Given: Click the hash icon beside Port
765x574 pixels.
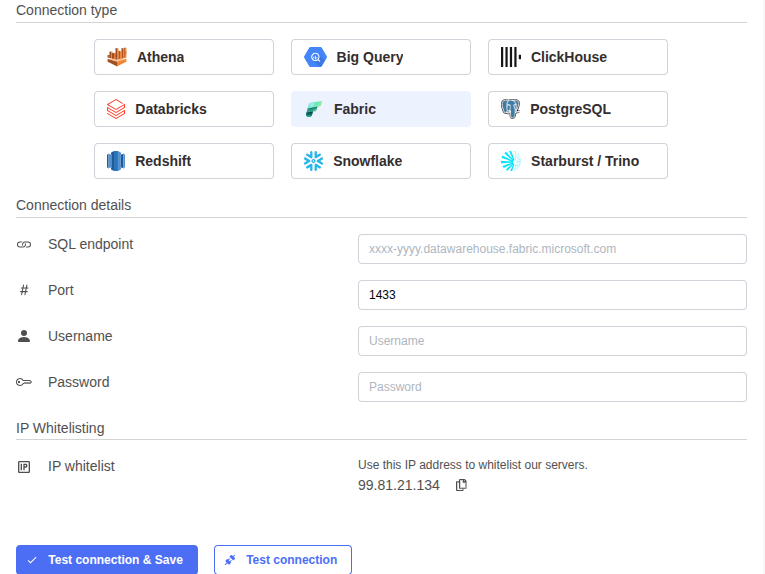Looking at the screenshot, I should point(24,291).
